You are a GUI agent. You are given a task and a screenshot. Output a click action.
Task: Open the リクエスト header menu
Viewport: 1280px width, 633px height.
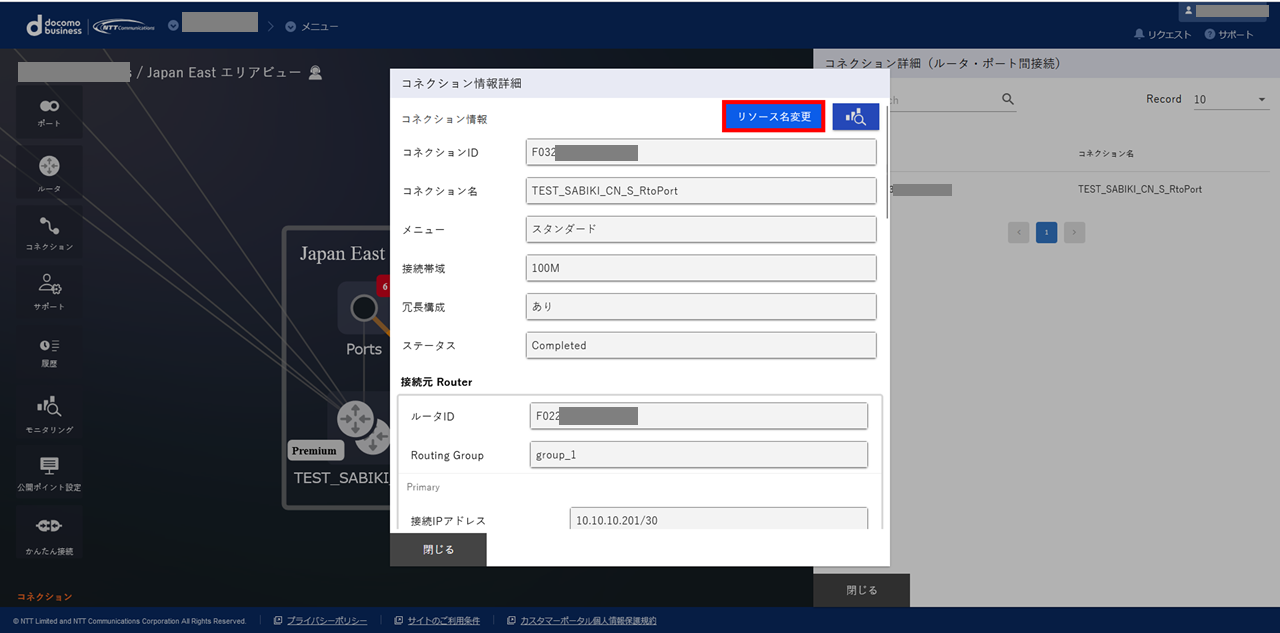tap(1162, 34)
